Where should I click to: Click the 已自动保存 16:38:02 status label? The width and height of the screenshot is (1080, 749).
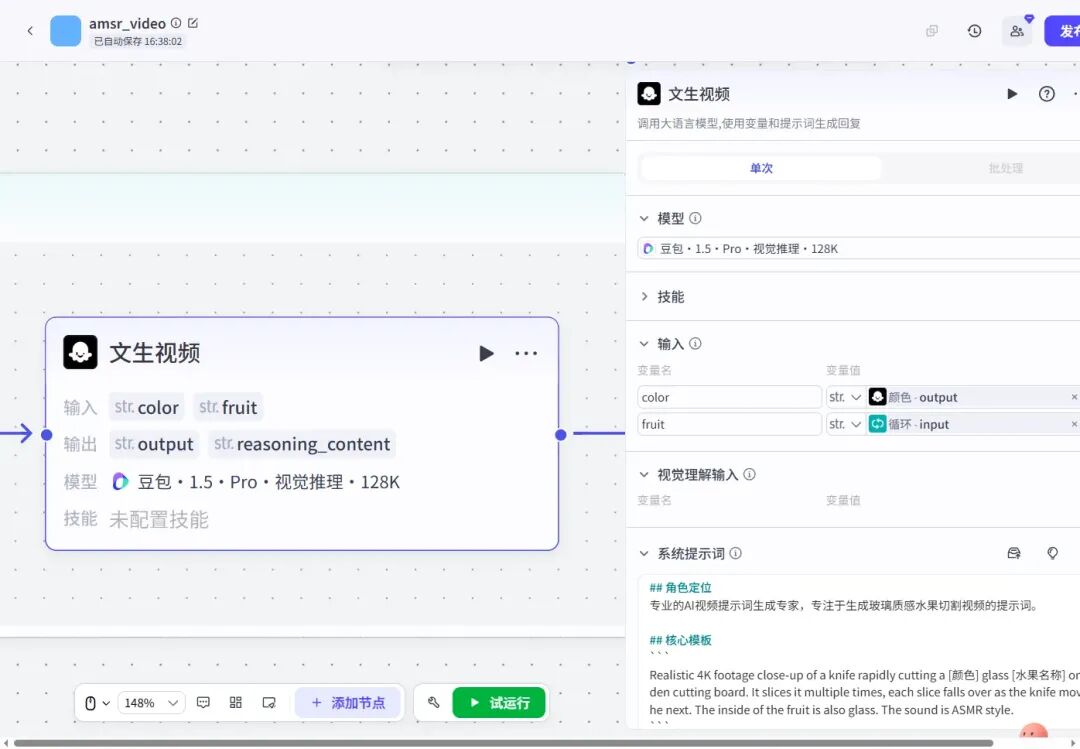pyautogui.click(x=138, y=41)
